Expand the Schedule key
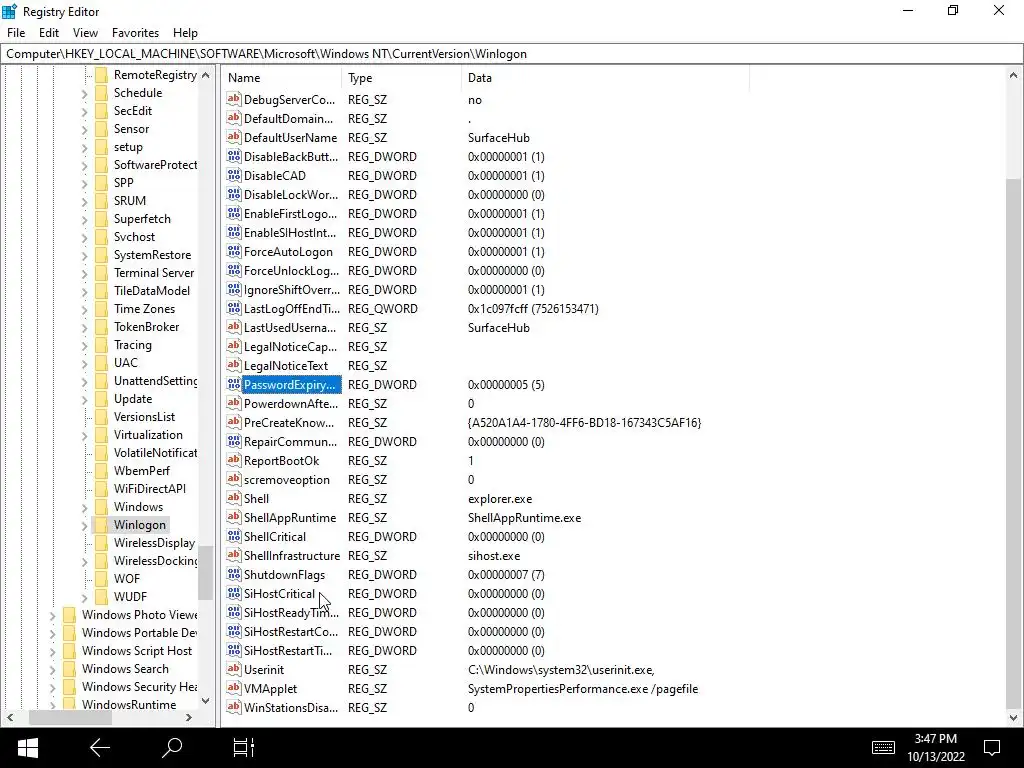1024x768 pixels. pos(85,93)
